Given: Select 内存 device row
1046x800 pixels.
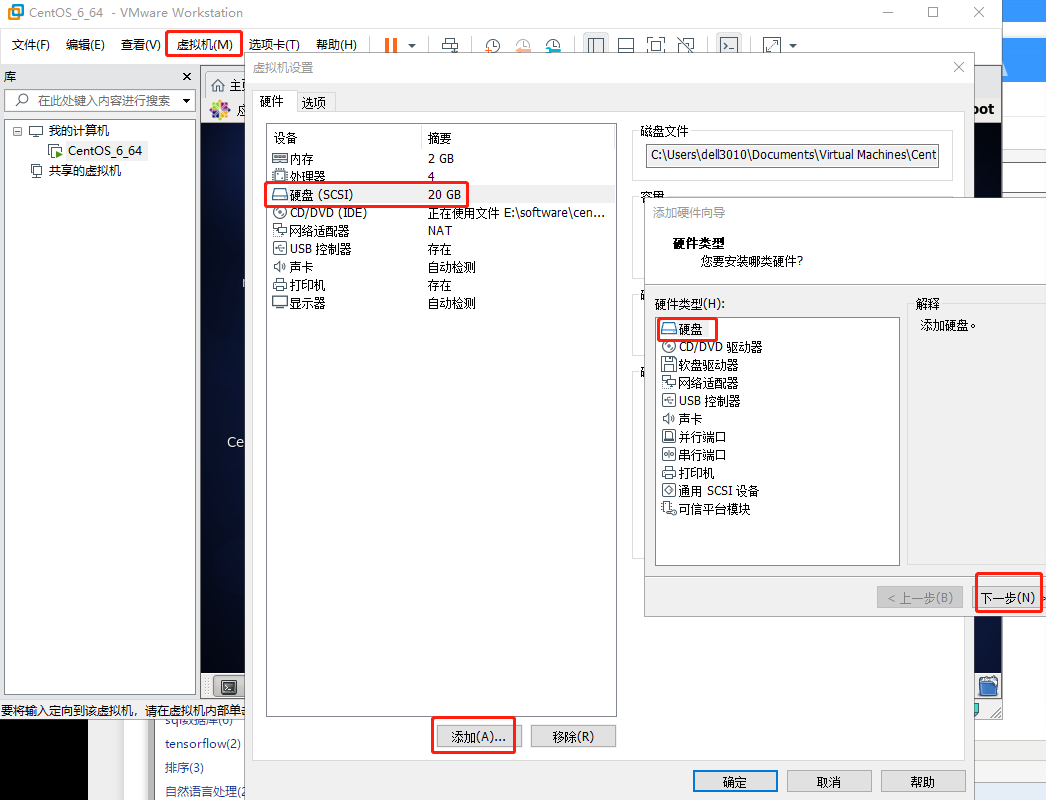Looking at the screenshot, I should click(x=440, y=159).
